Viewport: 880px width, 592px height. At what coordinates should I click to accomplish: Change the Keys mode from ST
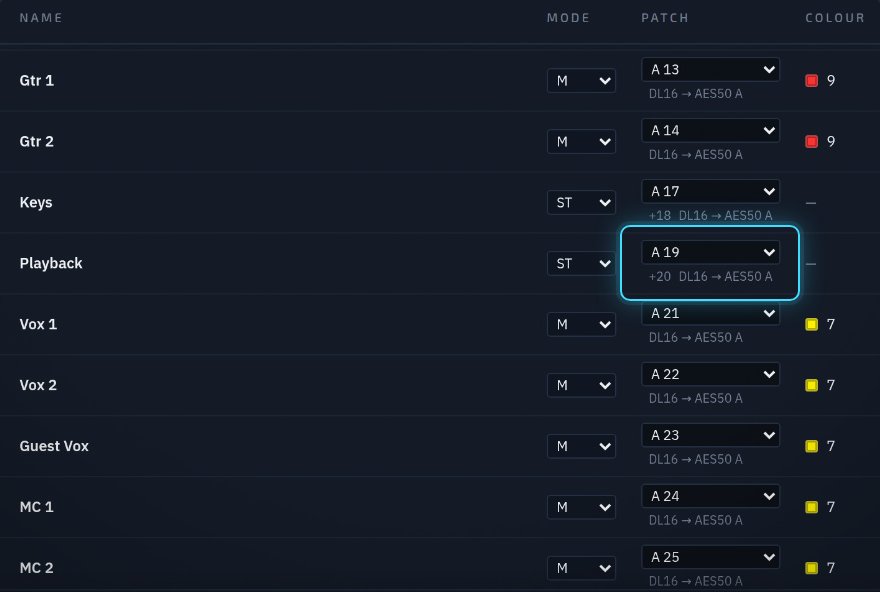tap(581, 203)
